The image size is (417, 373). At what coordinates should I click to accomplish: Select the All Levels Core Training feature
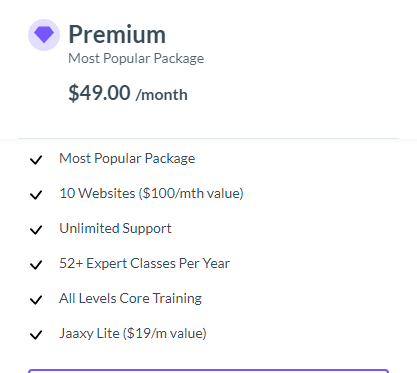[x=130, y=298]
